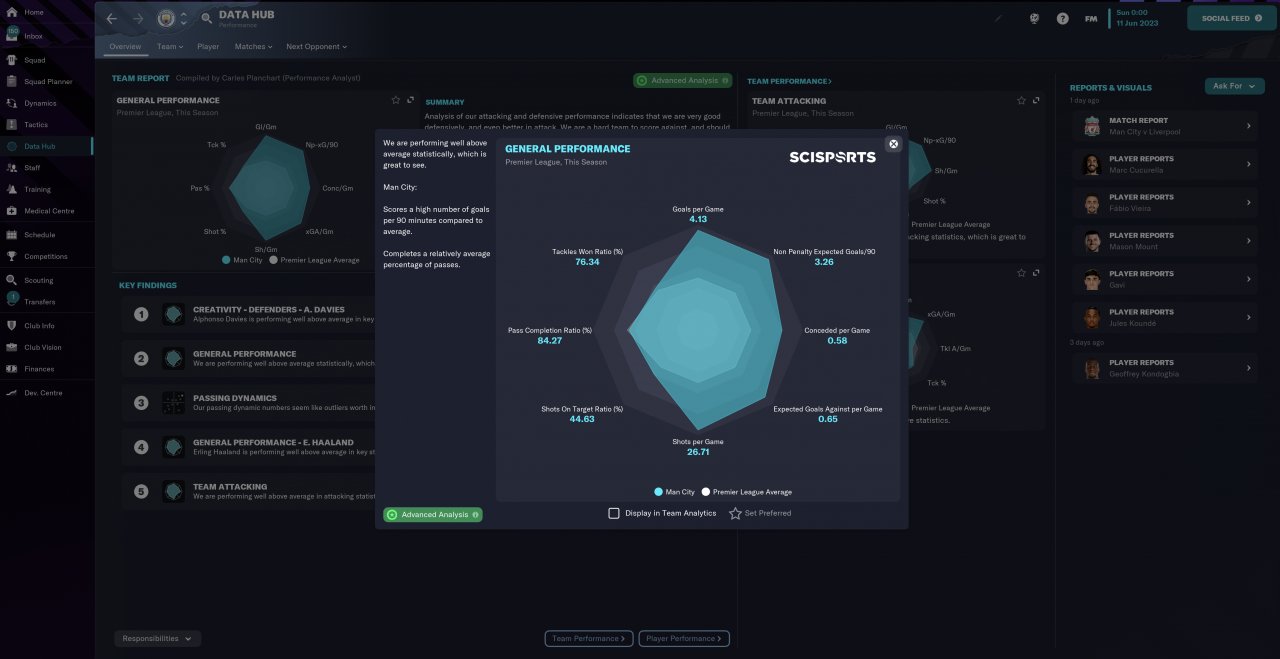Screen dimensions: 1280x659
Task: Click the Social Feed button
Action: [1231, 18]
